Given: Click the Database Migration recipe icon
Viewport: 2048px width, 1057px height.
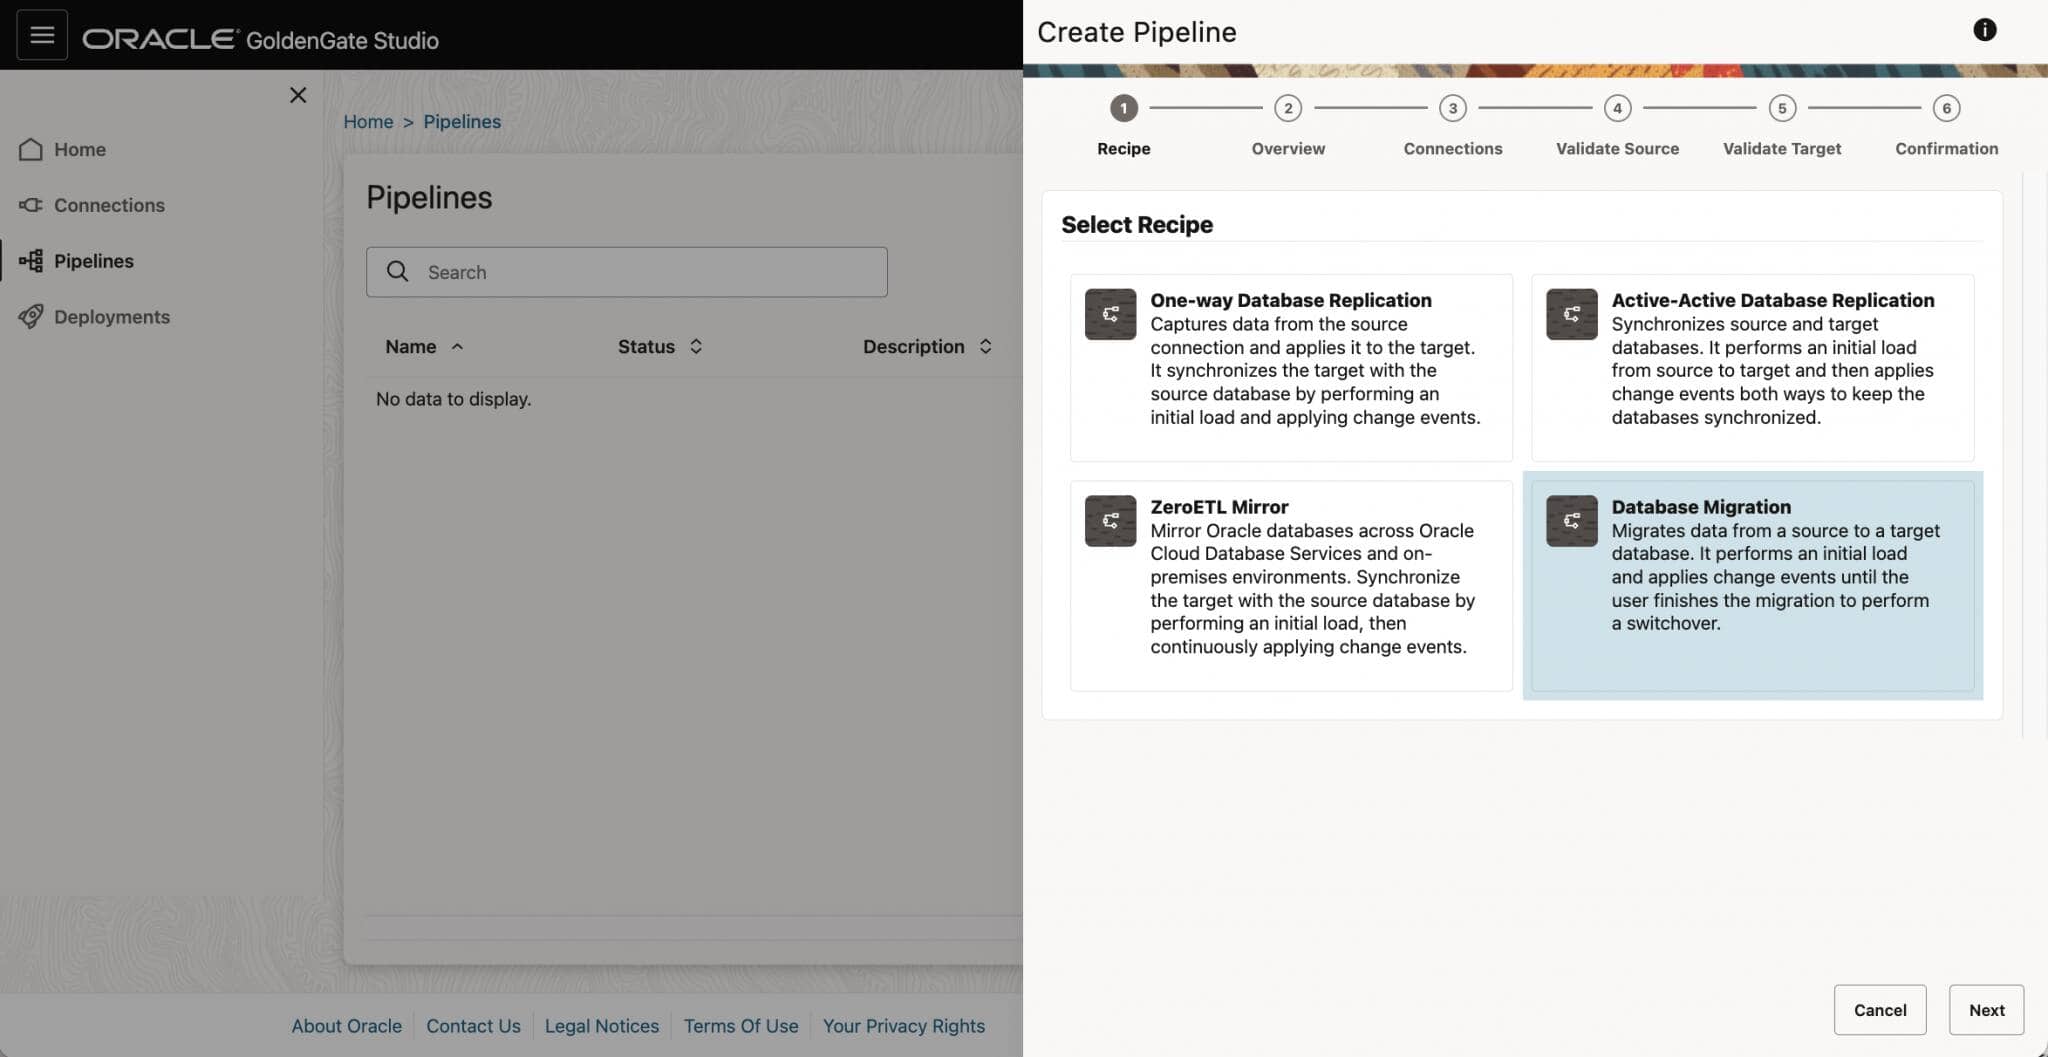Looking at the screenshot, I should [x=1572, y=521].
